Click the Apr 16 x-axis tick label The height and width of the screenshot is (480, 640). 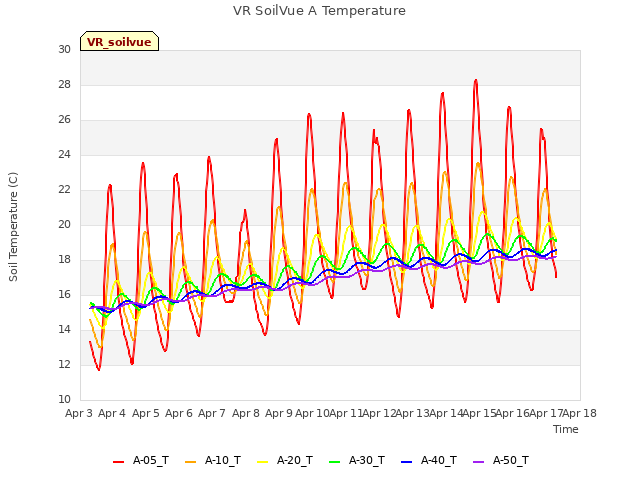[x=513, y=413]
